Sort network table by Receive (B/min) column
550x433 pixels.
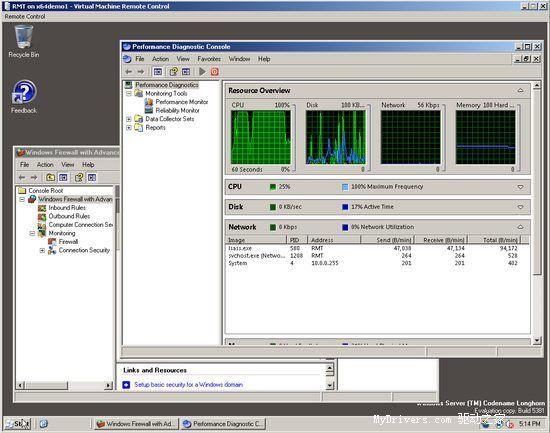coord(441,240)
